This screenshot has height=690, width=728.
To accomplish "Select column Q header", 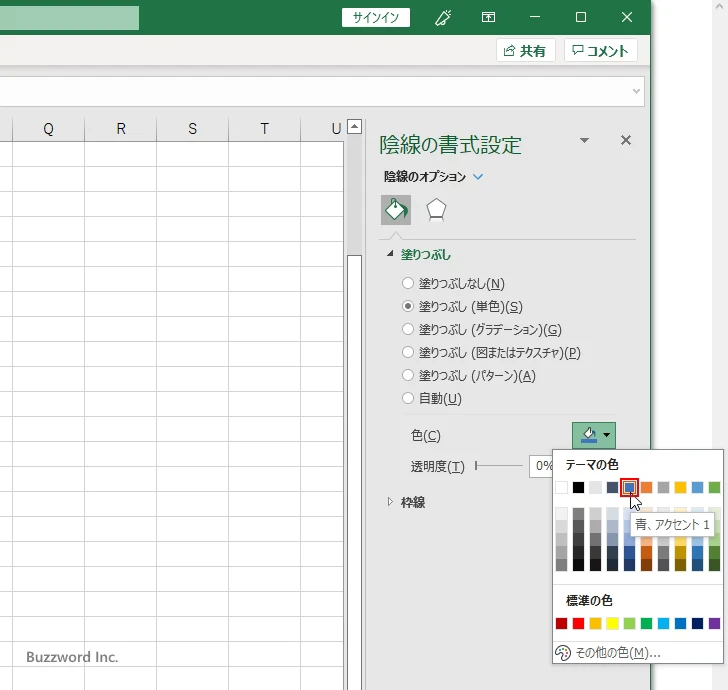I will [48, 129].
